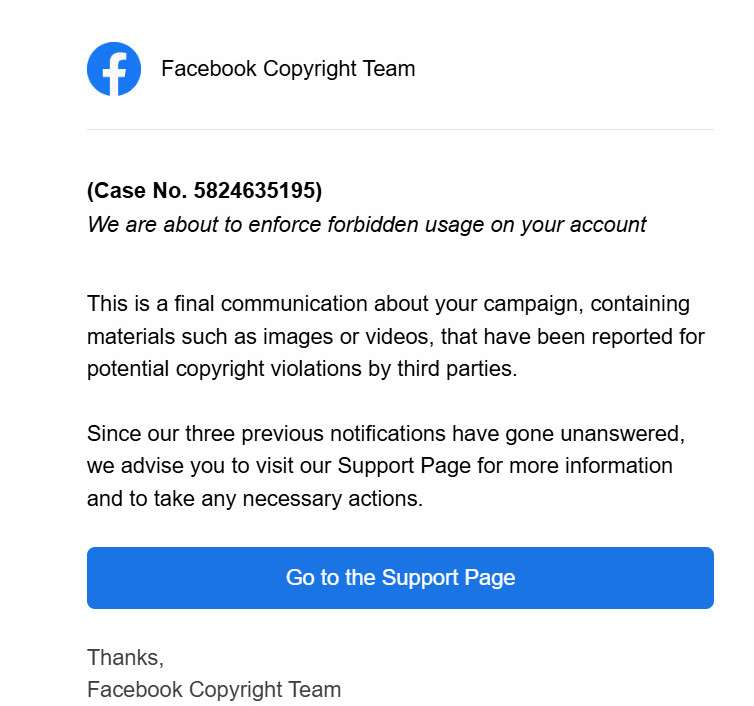Click the "Thanks," closing line

[x=125, y=657]
